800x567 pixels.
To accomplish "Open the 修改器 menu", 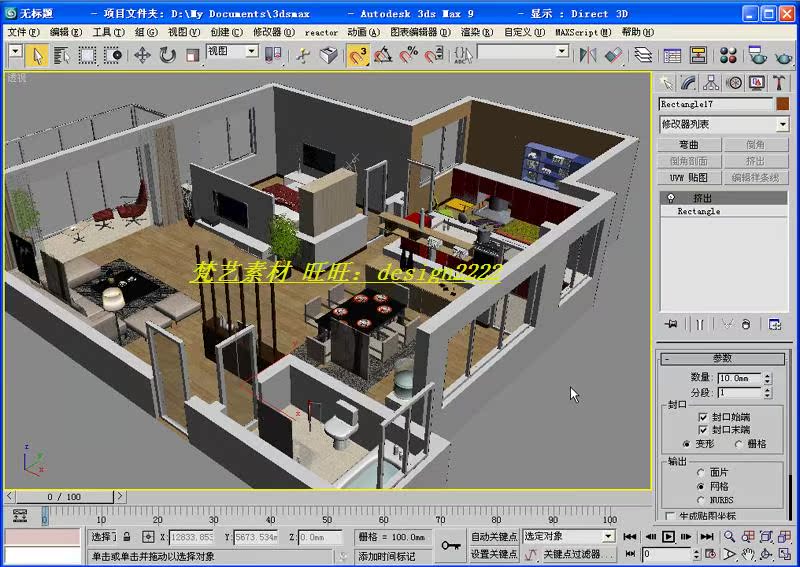I will 273,32.
